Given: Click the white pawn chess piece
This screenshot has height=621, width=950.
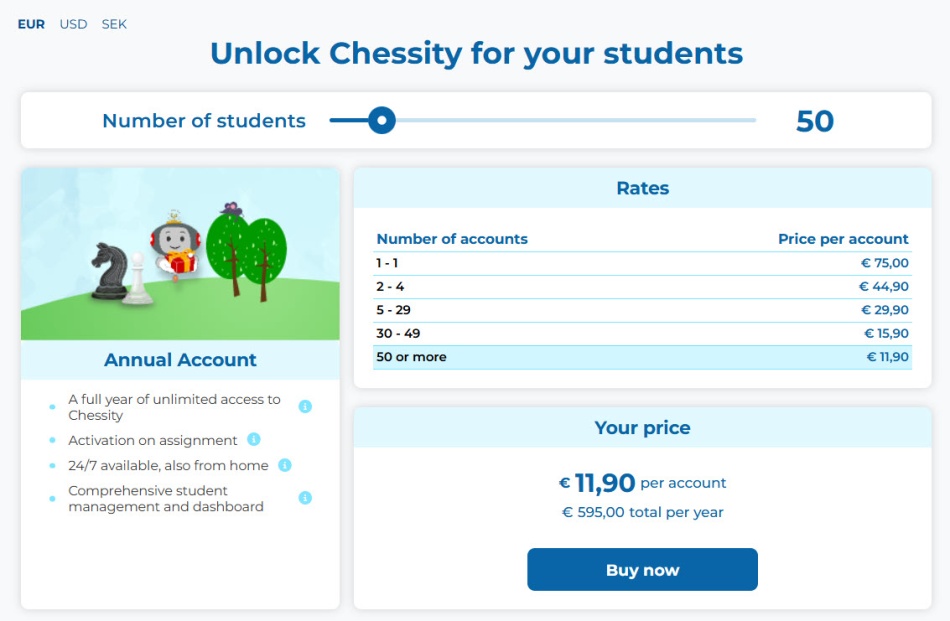Looking at the screenshot, I should [x=138, y=280].
